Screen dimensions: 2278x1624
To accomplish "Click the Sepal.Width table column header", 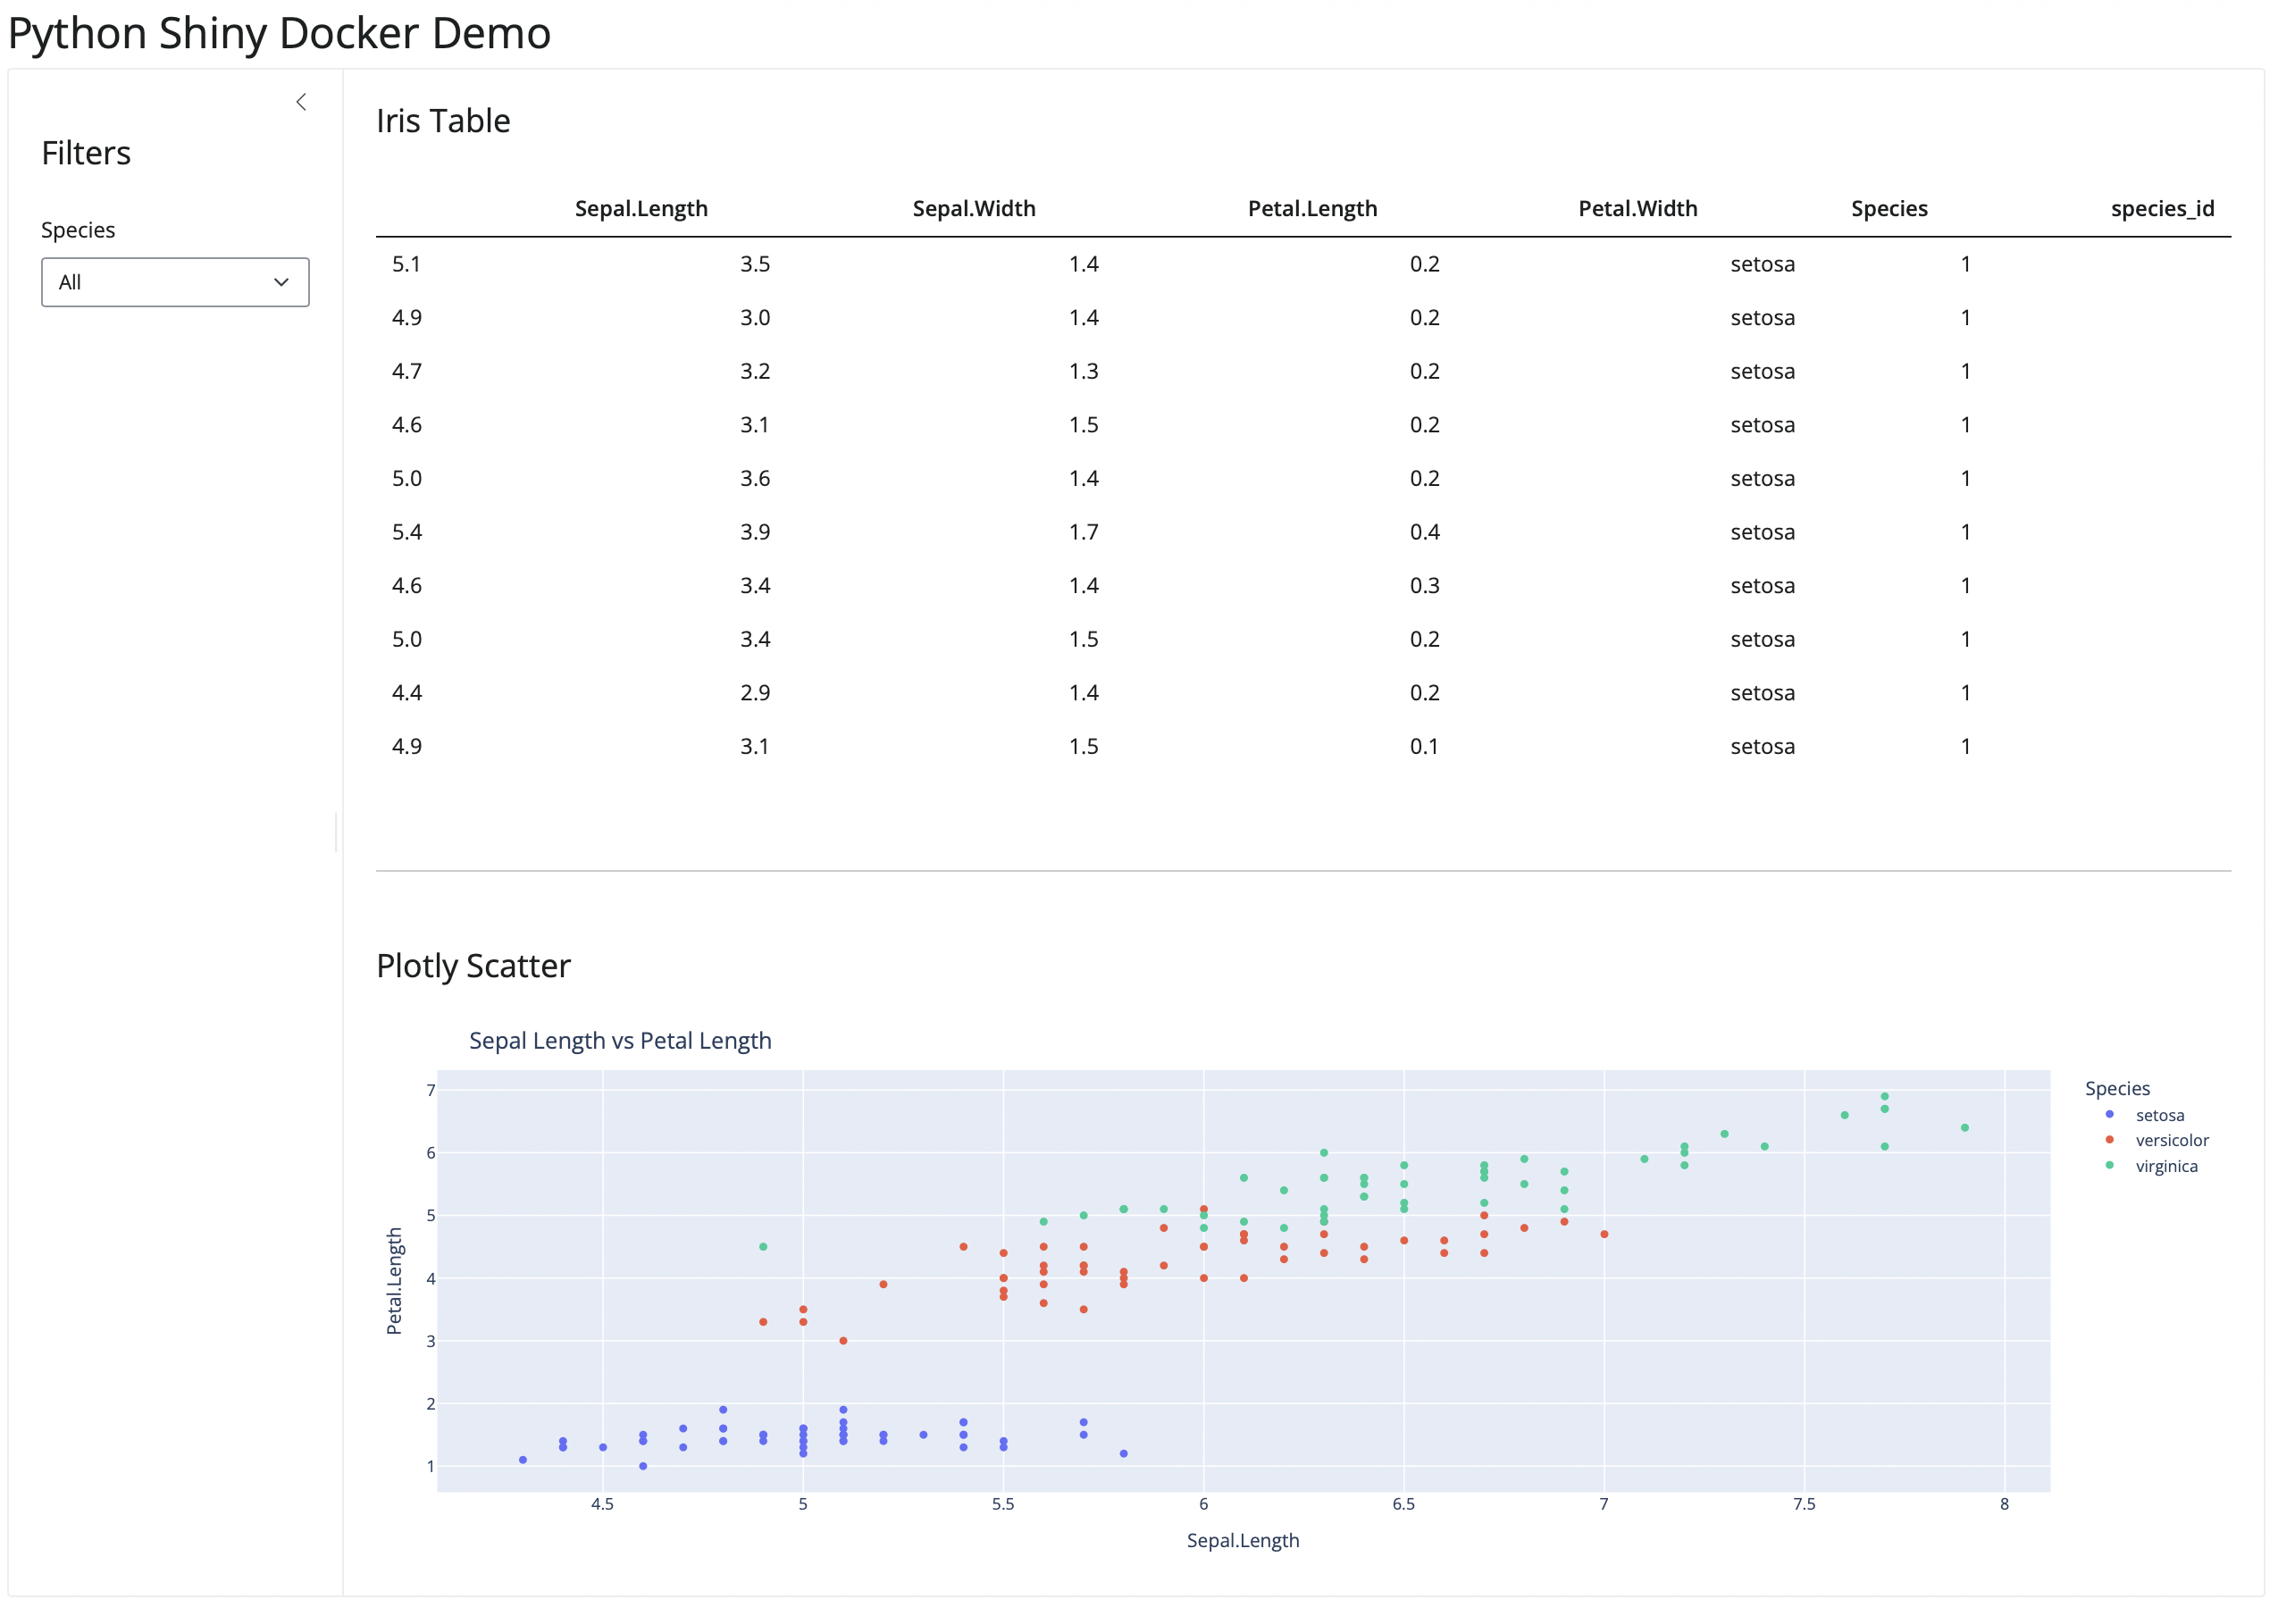I will 973,208.
